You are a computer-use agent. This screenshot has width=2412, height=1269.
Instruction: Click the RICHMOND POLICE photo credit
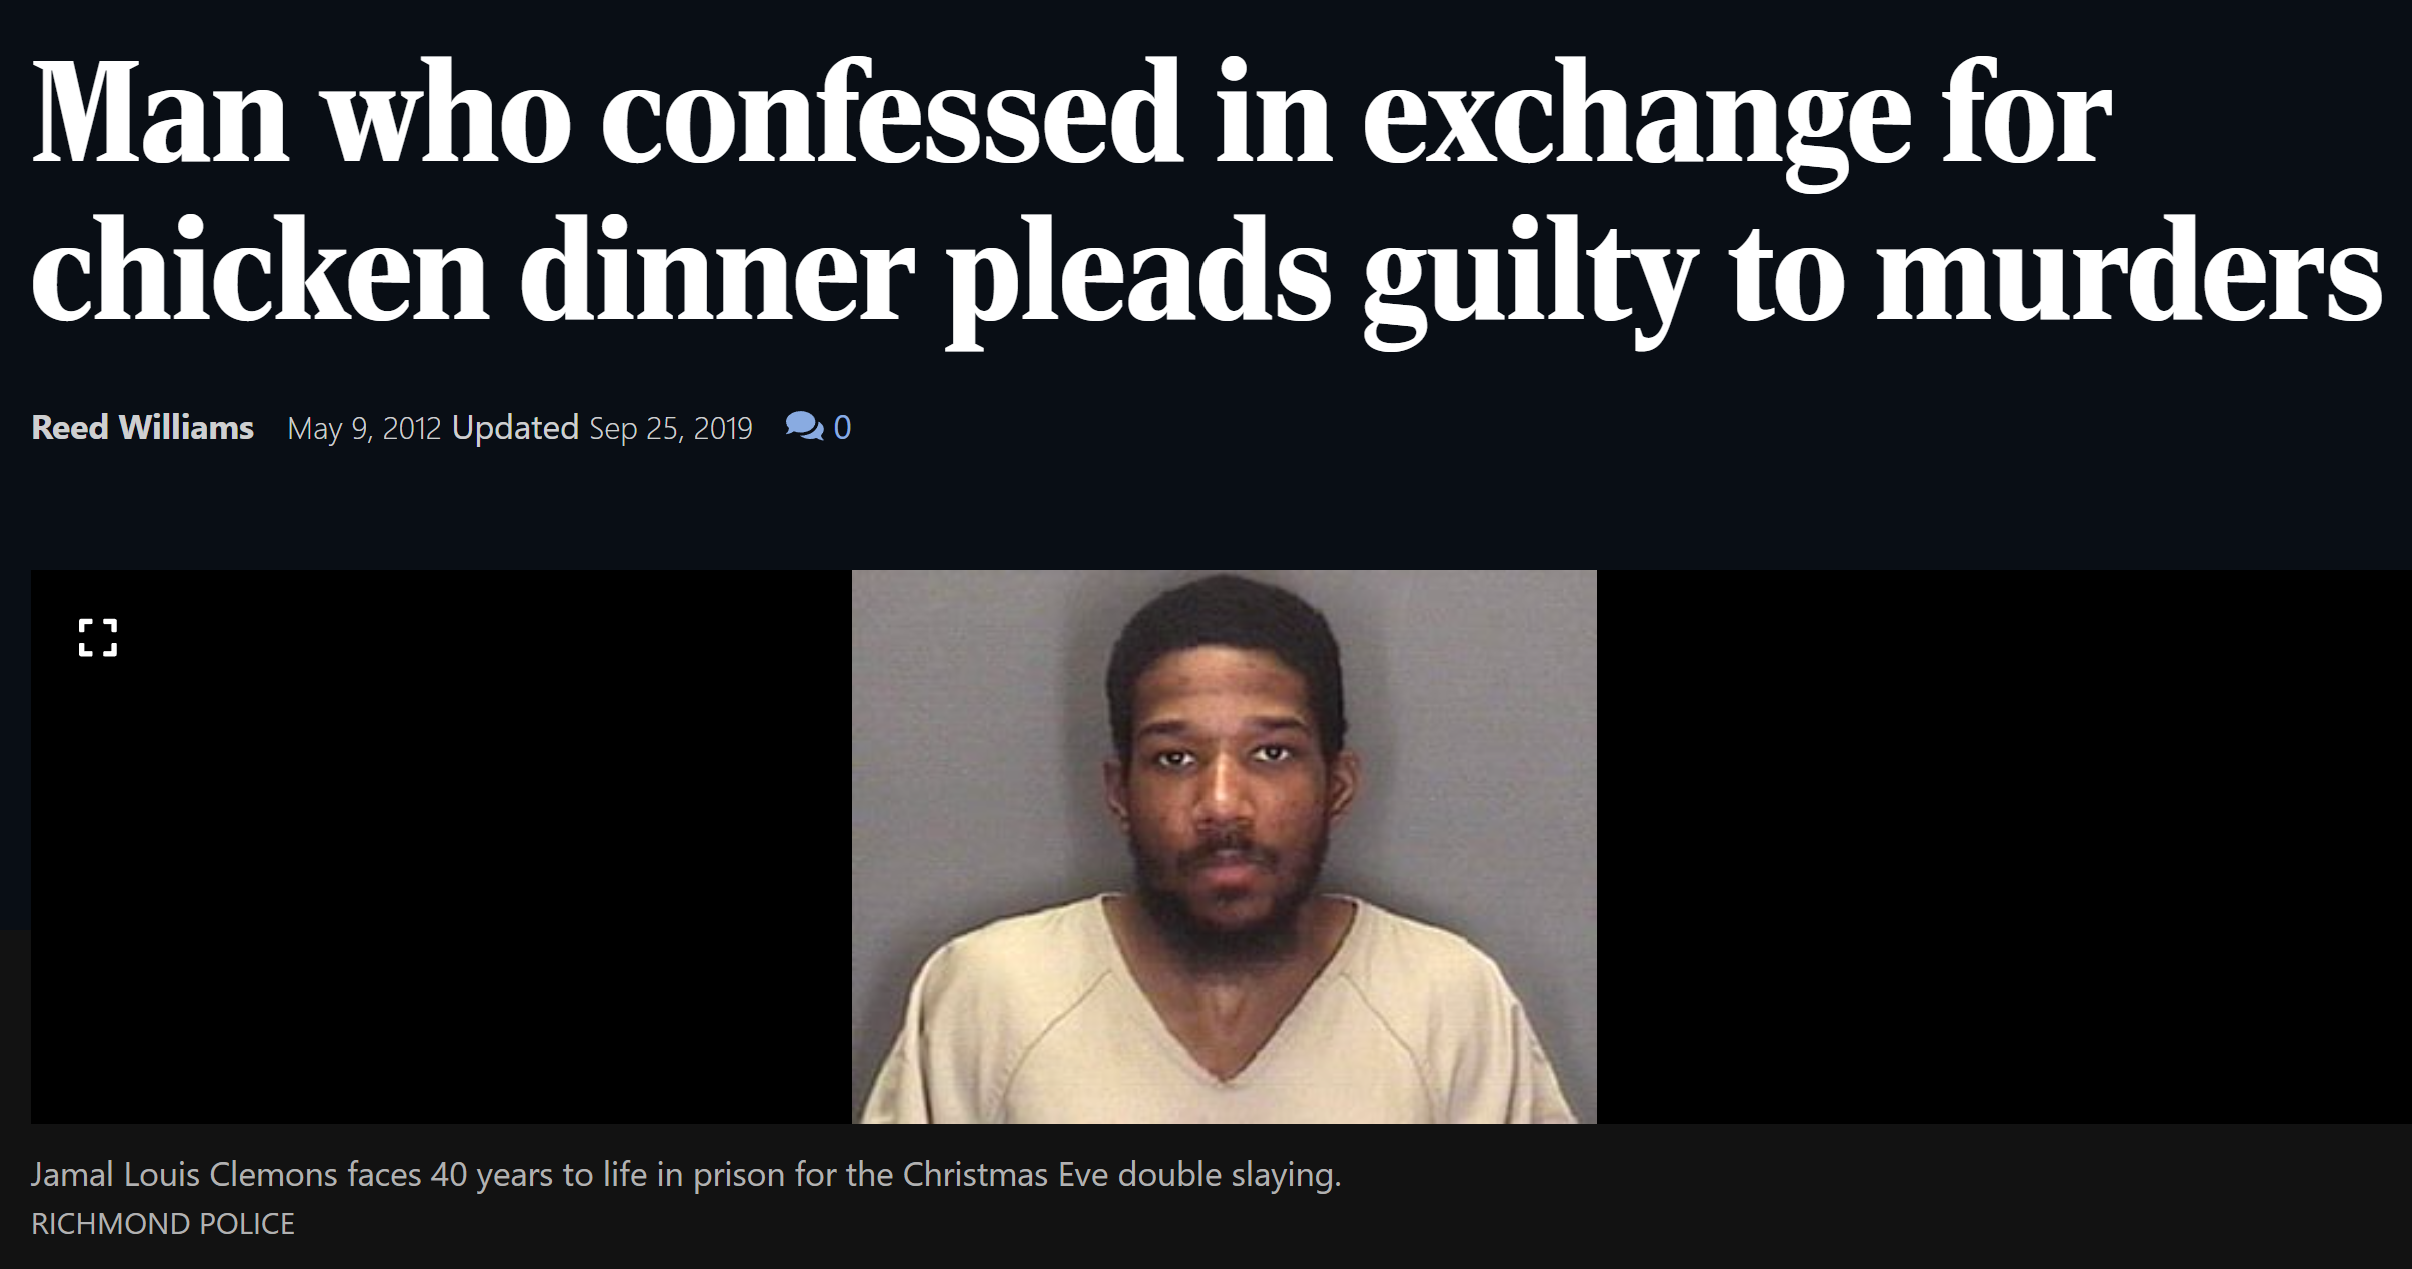163,1224
